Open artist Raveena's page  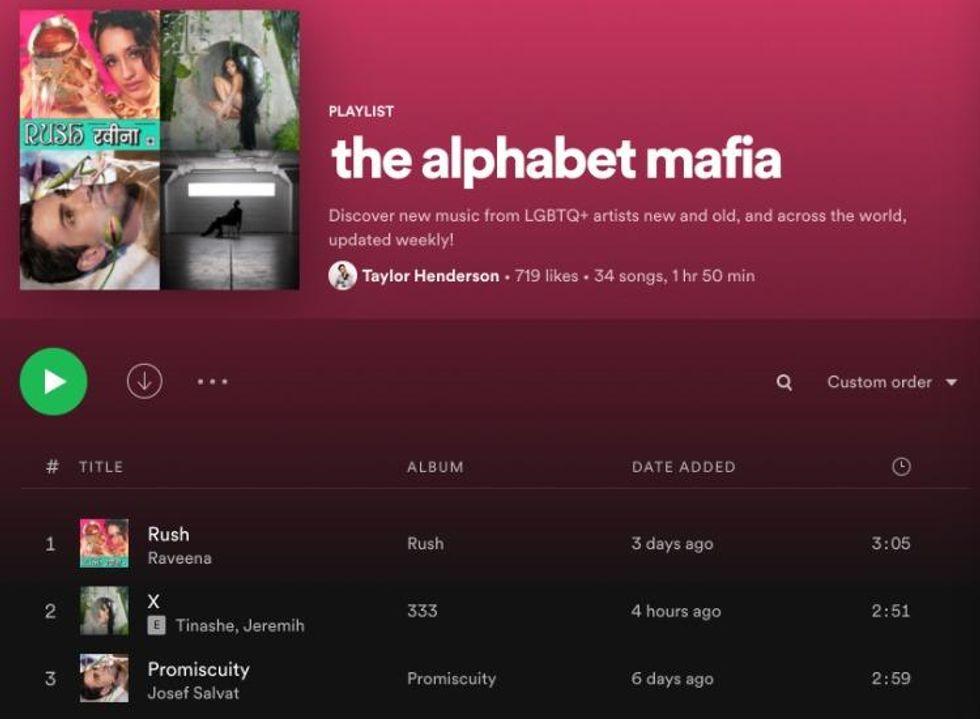(x=179, y=558)
